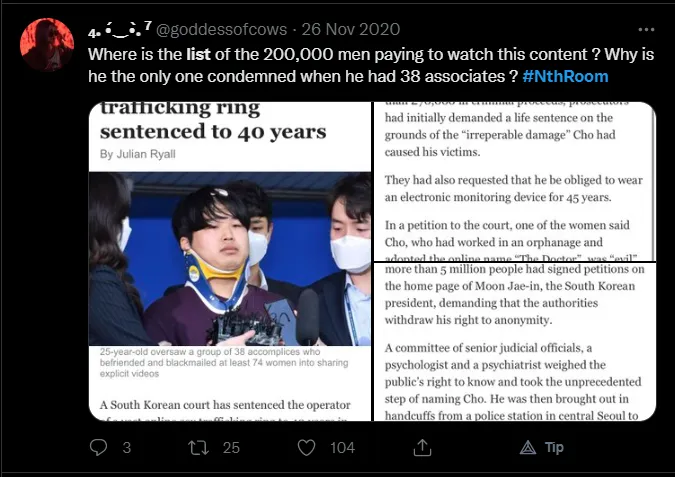Click the reply count 3
This screenshot has width=675, height=477.
127,448
